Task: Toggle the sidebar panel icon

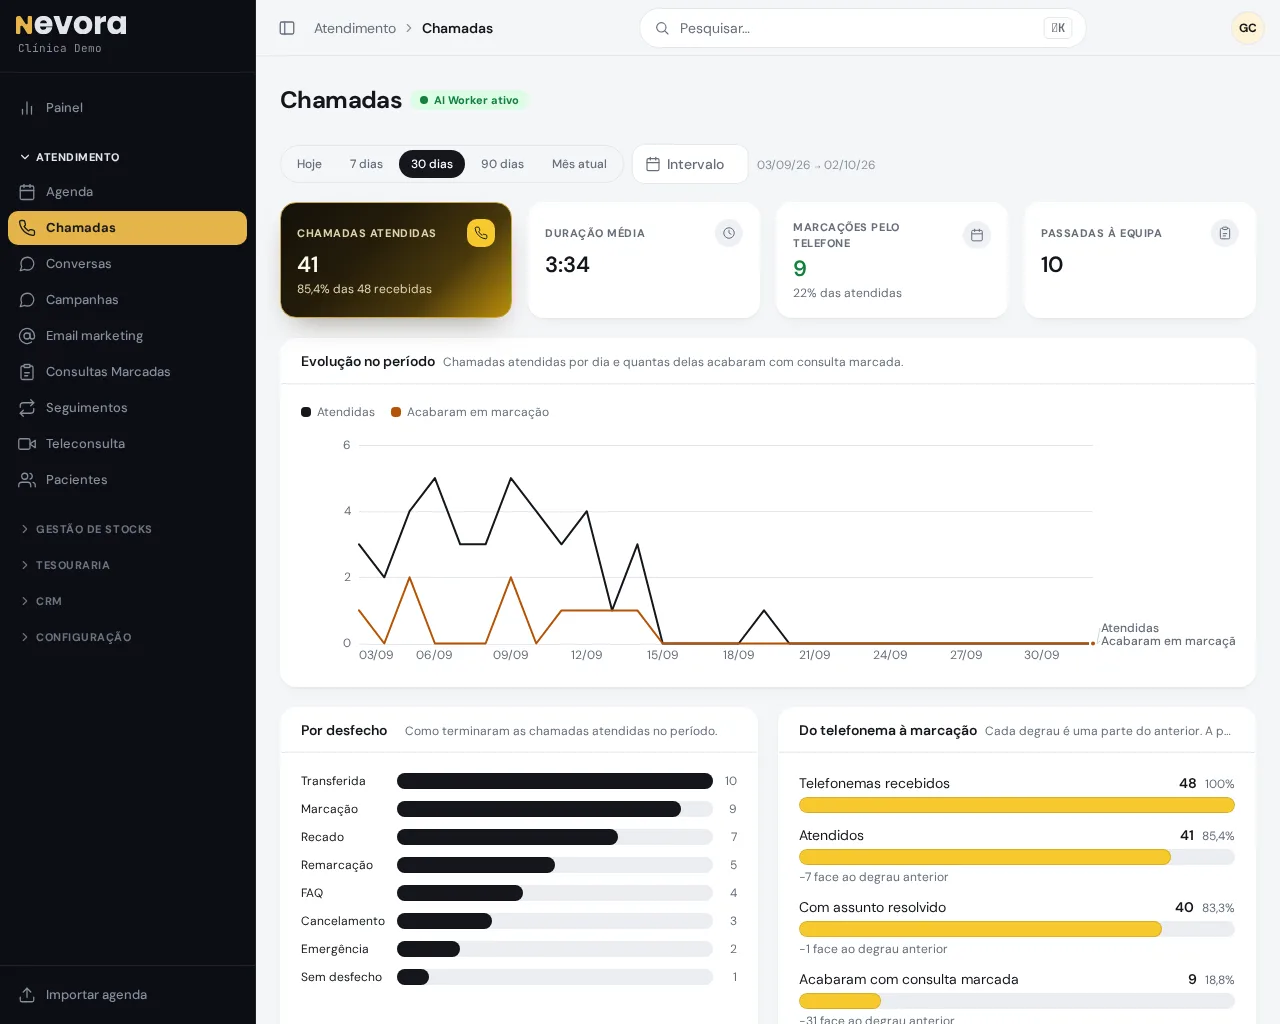Action: tap(287, 28)
